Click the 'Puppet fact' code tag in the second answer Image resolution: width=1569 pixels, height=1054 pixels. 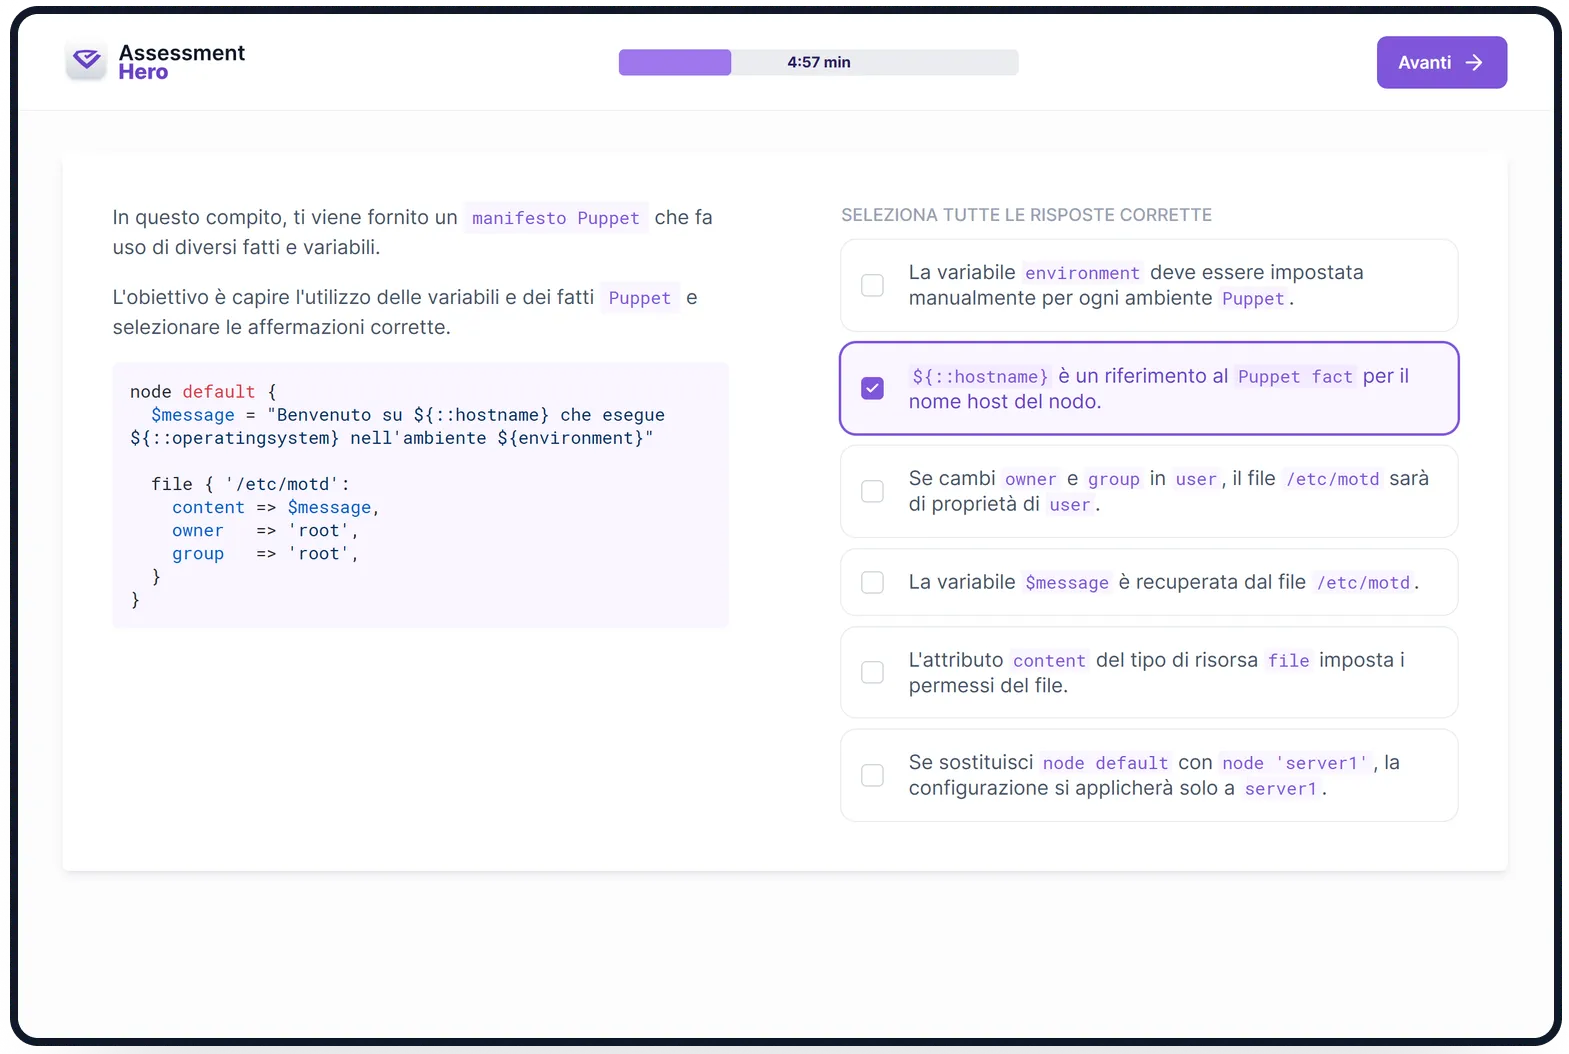pyautogui.click(x=1295, y=377)
